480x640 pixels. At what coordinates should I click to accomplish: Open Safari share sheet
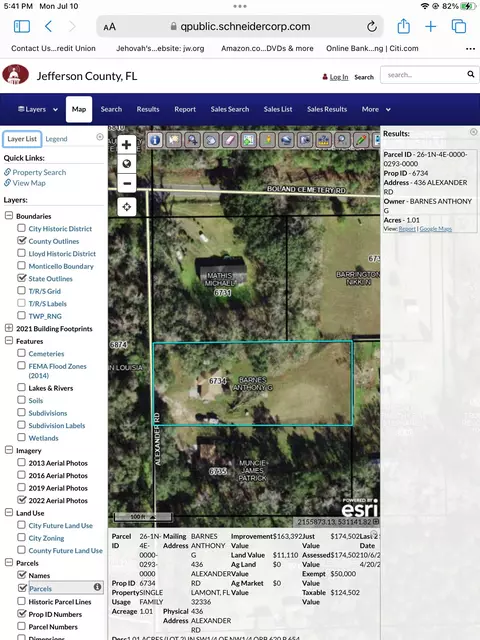[x=404, y=26]
